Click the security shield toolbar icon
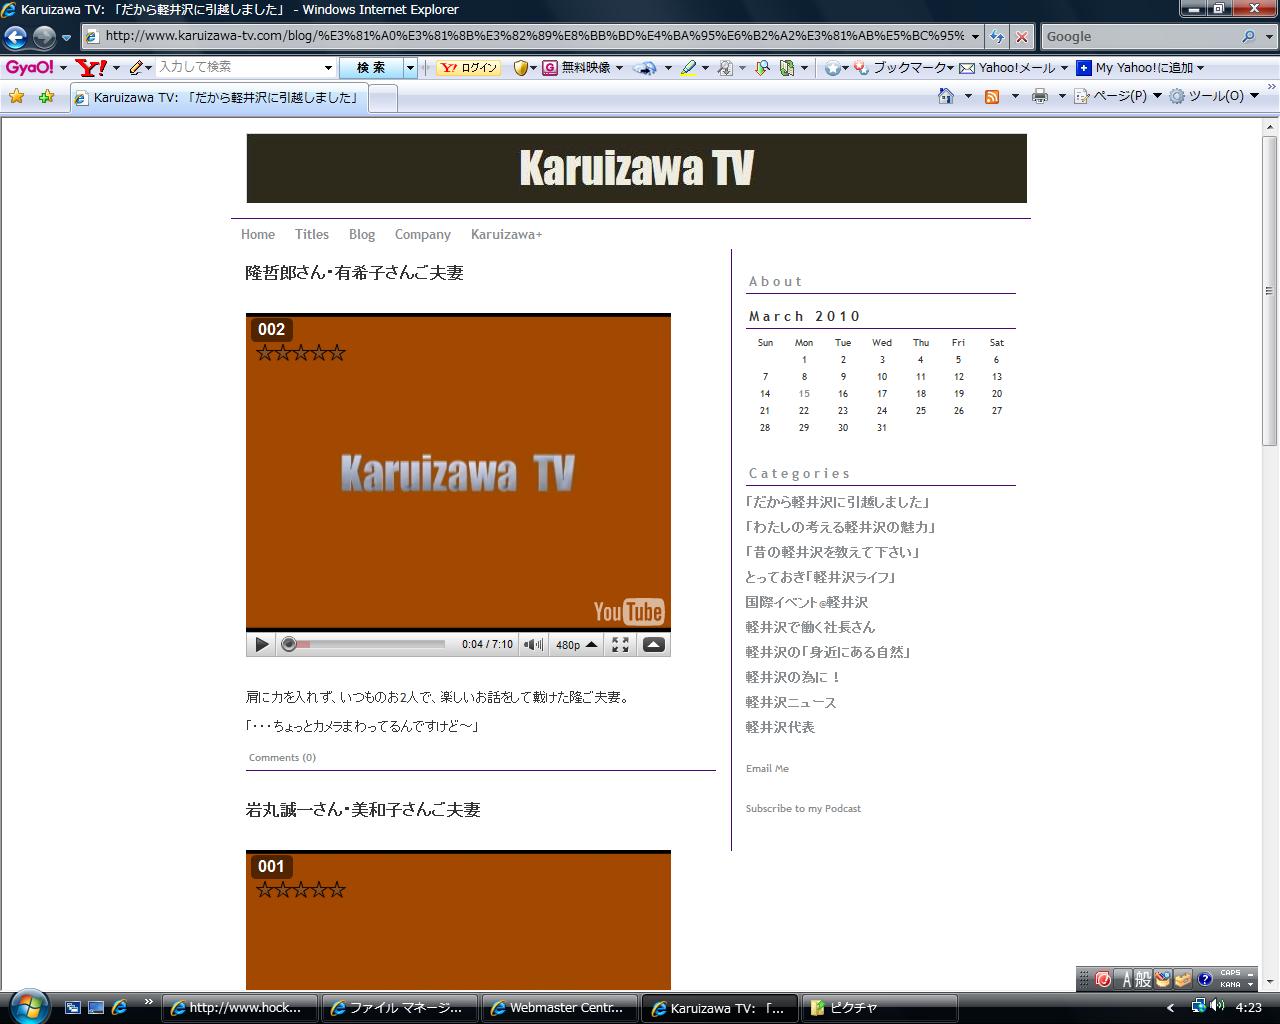Viewport: 1280px width, 1024px height. [520, 68]
